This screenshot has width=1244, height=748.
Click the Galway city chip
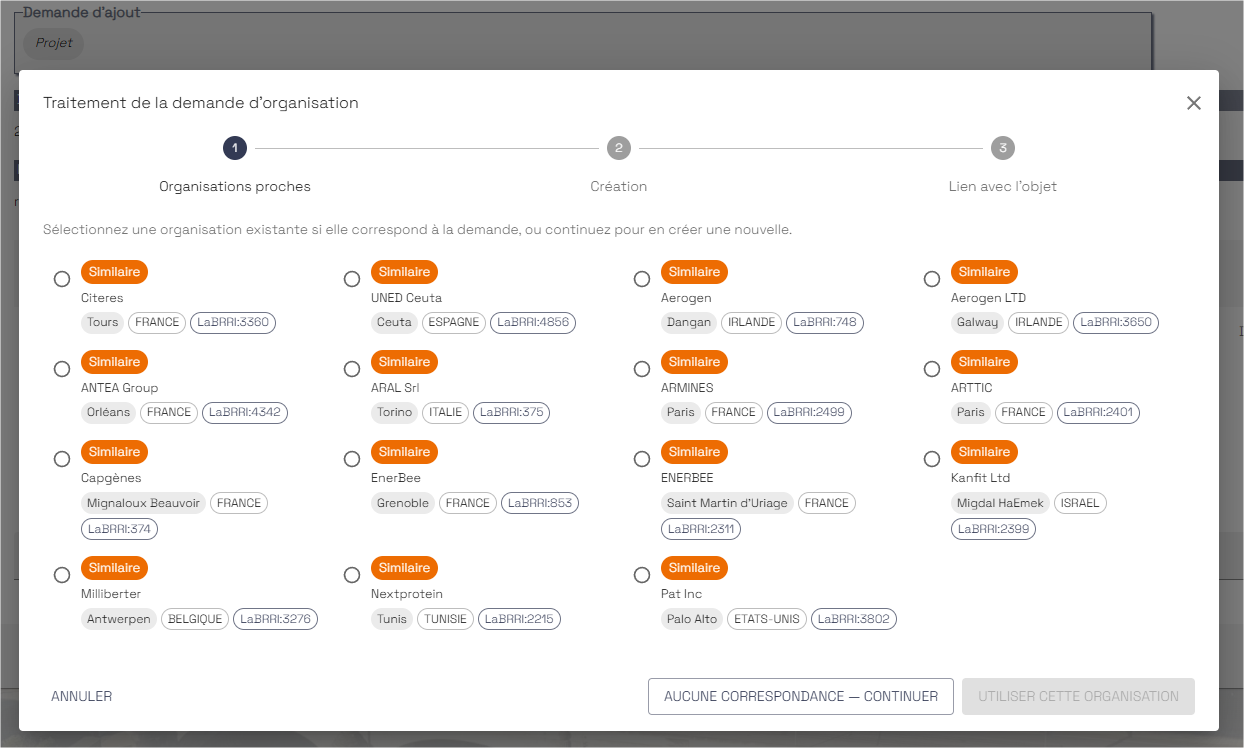977,322
